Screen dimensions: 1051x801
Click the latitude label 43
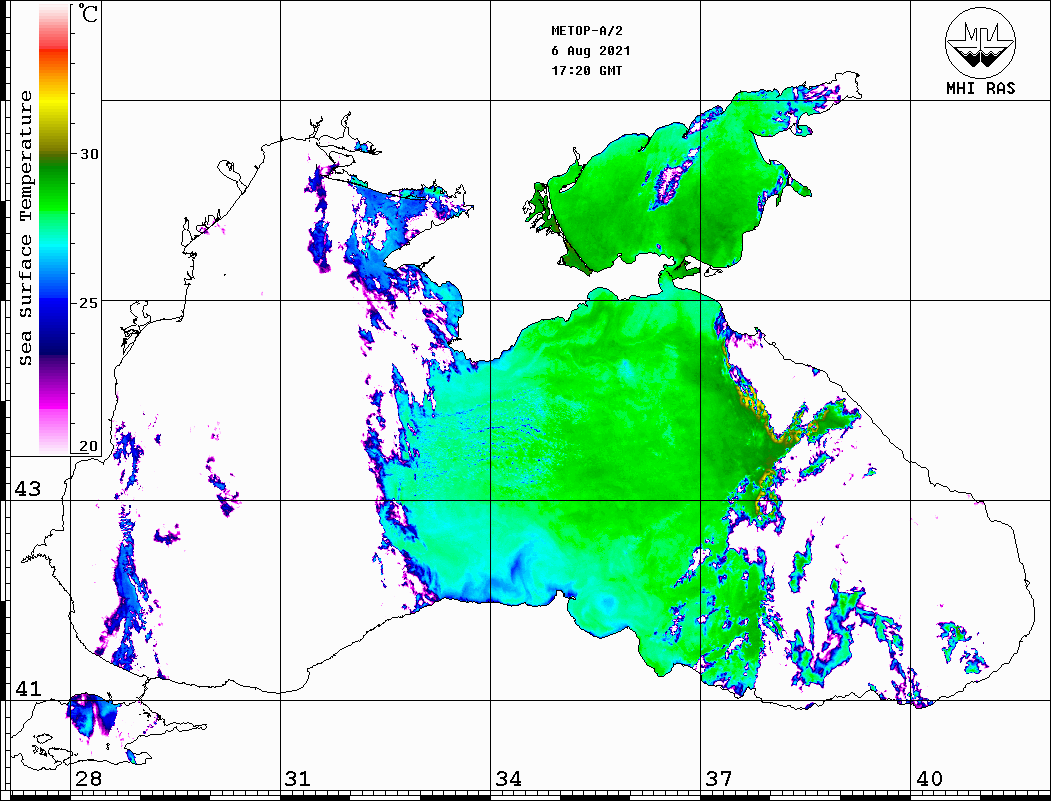[27, 489]
